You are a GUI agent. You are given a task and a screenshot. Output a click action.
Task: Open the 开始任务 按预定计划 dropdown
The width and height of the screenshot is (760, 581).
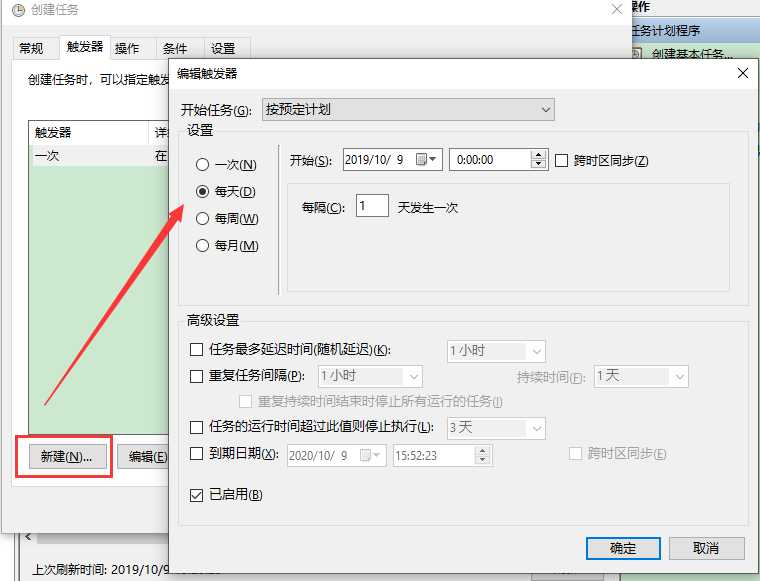pyautogui.click(x=408, y=110)
